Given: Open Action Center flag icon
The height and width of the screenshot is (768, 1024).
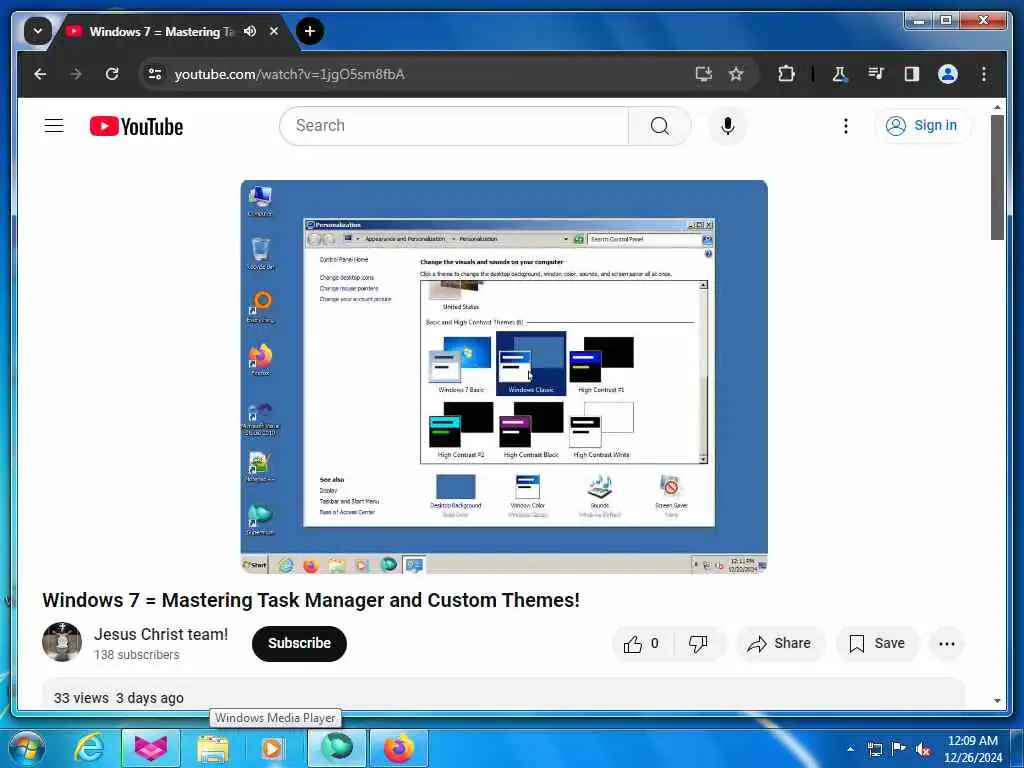Looking at the screenshot, I should [899, 749].
